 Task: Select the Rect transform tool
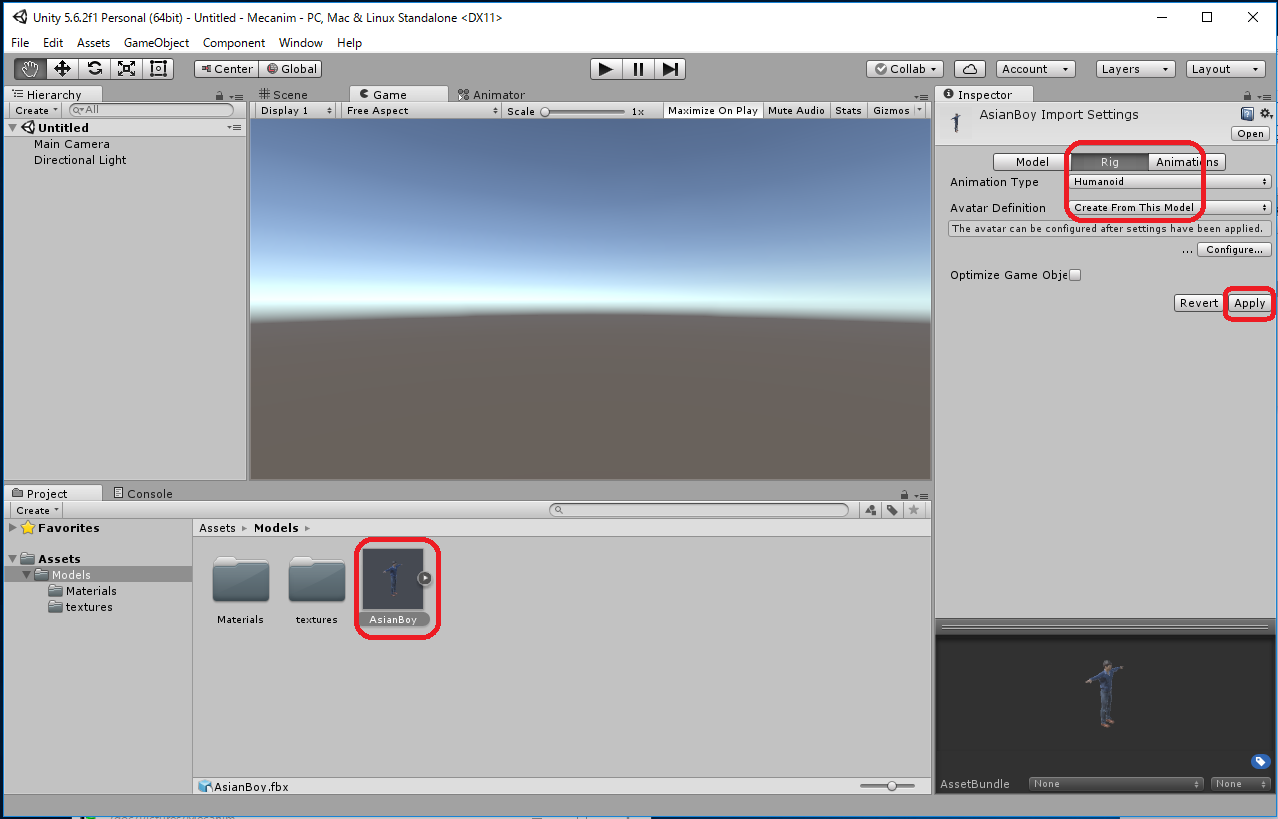(x=158, y=69)
